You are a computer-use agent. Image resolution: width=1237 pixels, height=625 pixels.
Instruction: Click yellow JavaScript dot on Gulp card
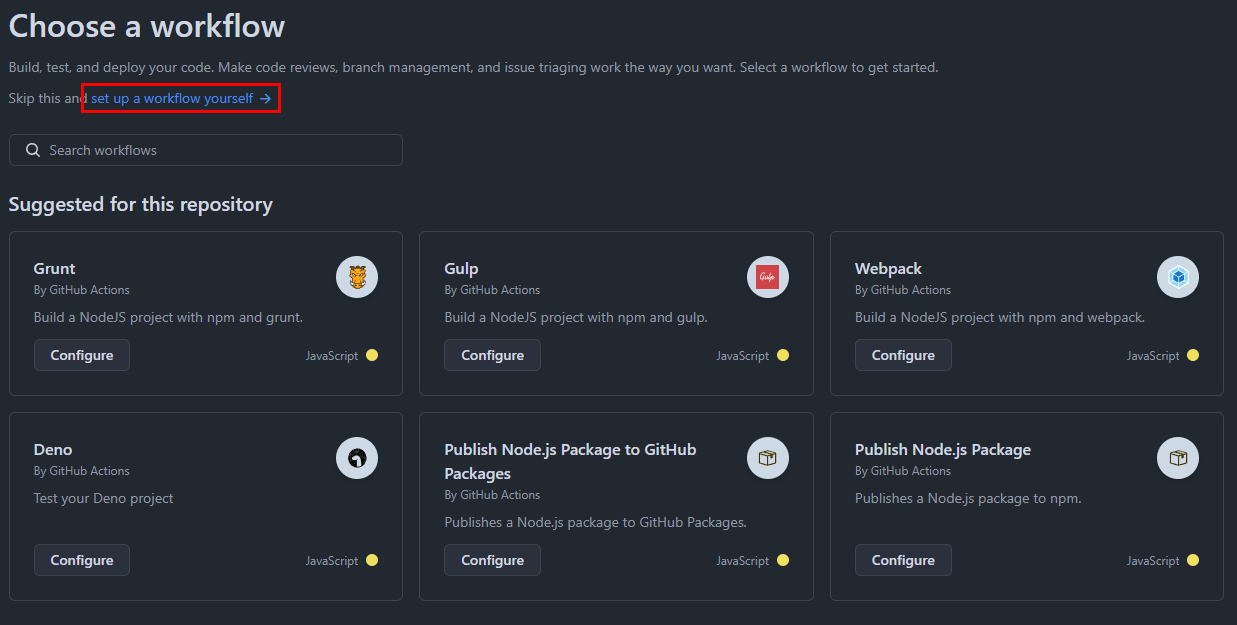click(x=783, y=355)
